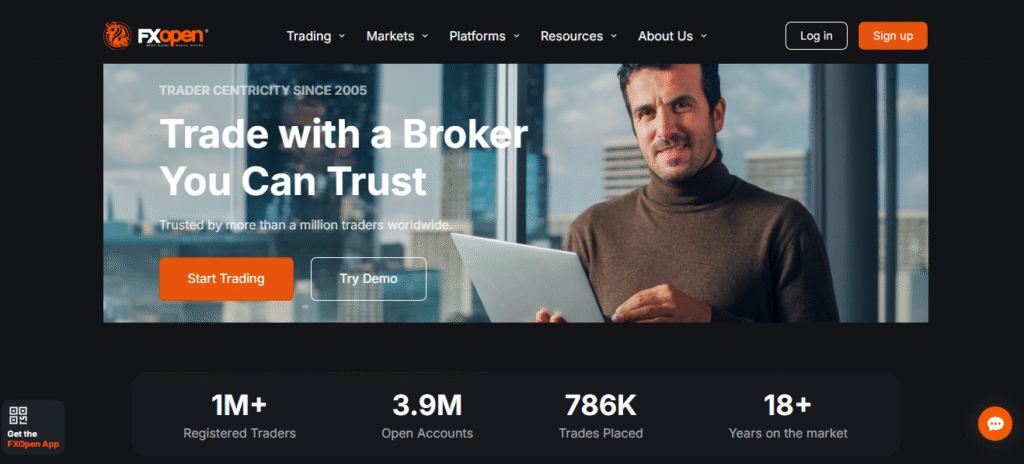Open the live chat bubble icon

tap(995, 423)
